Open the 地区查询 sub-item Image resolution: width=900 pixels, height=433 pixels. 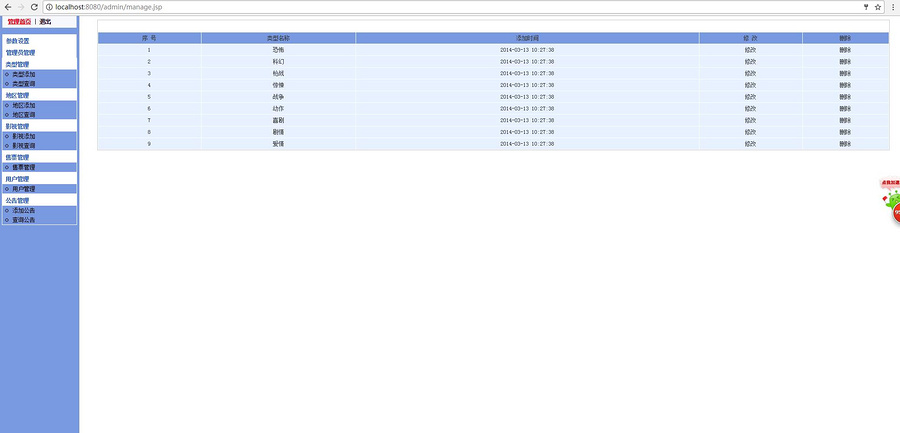[24, 115]
